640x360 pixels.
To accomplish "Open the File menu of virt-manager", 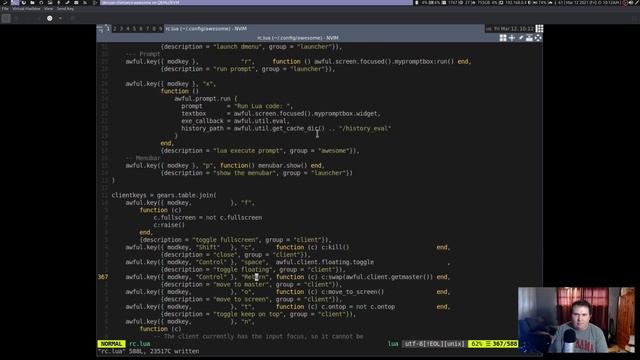I will pyautogui.click(x=5, y=9).
